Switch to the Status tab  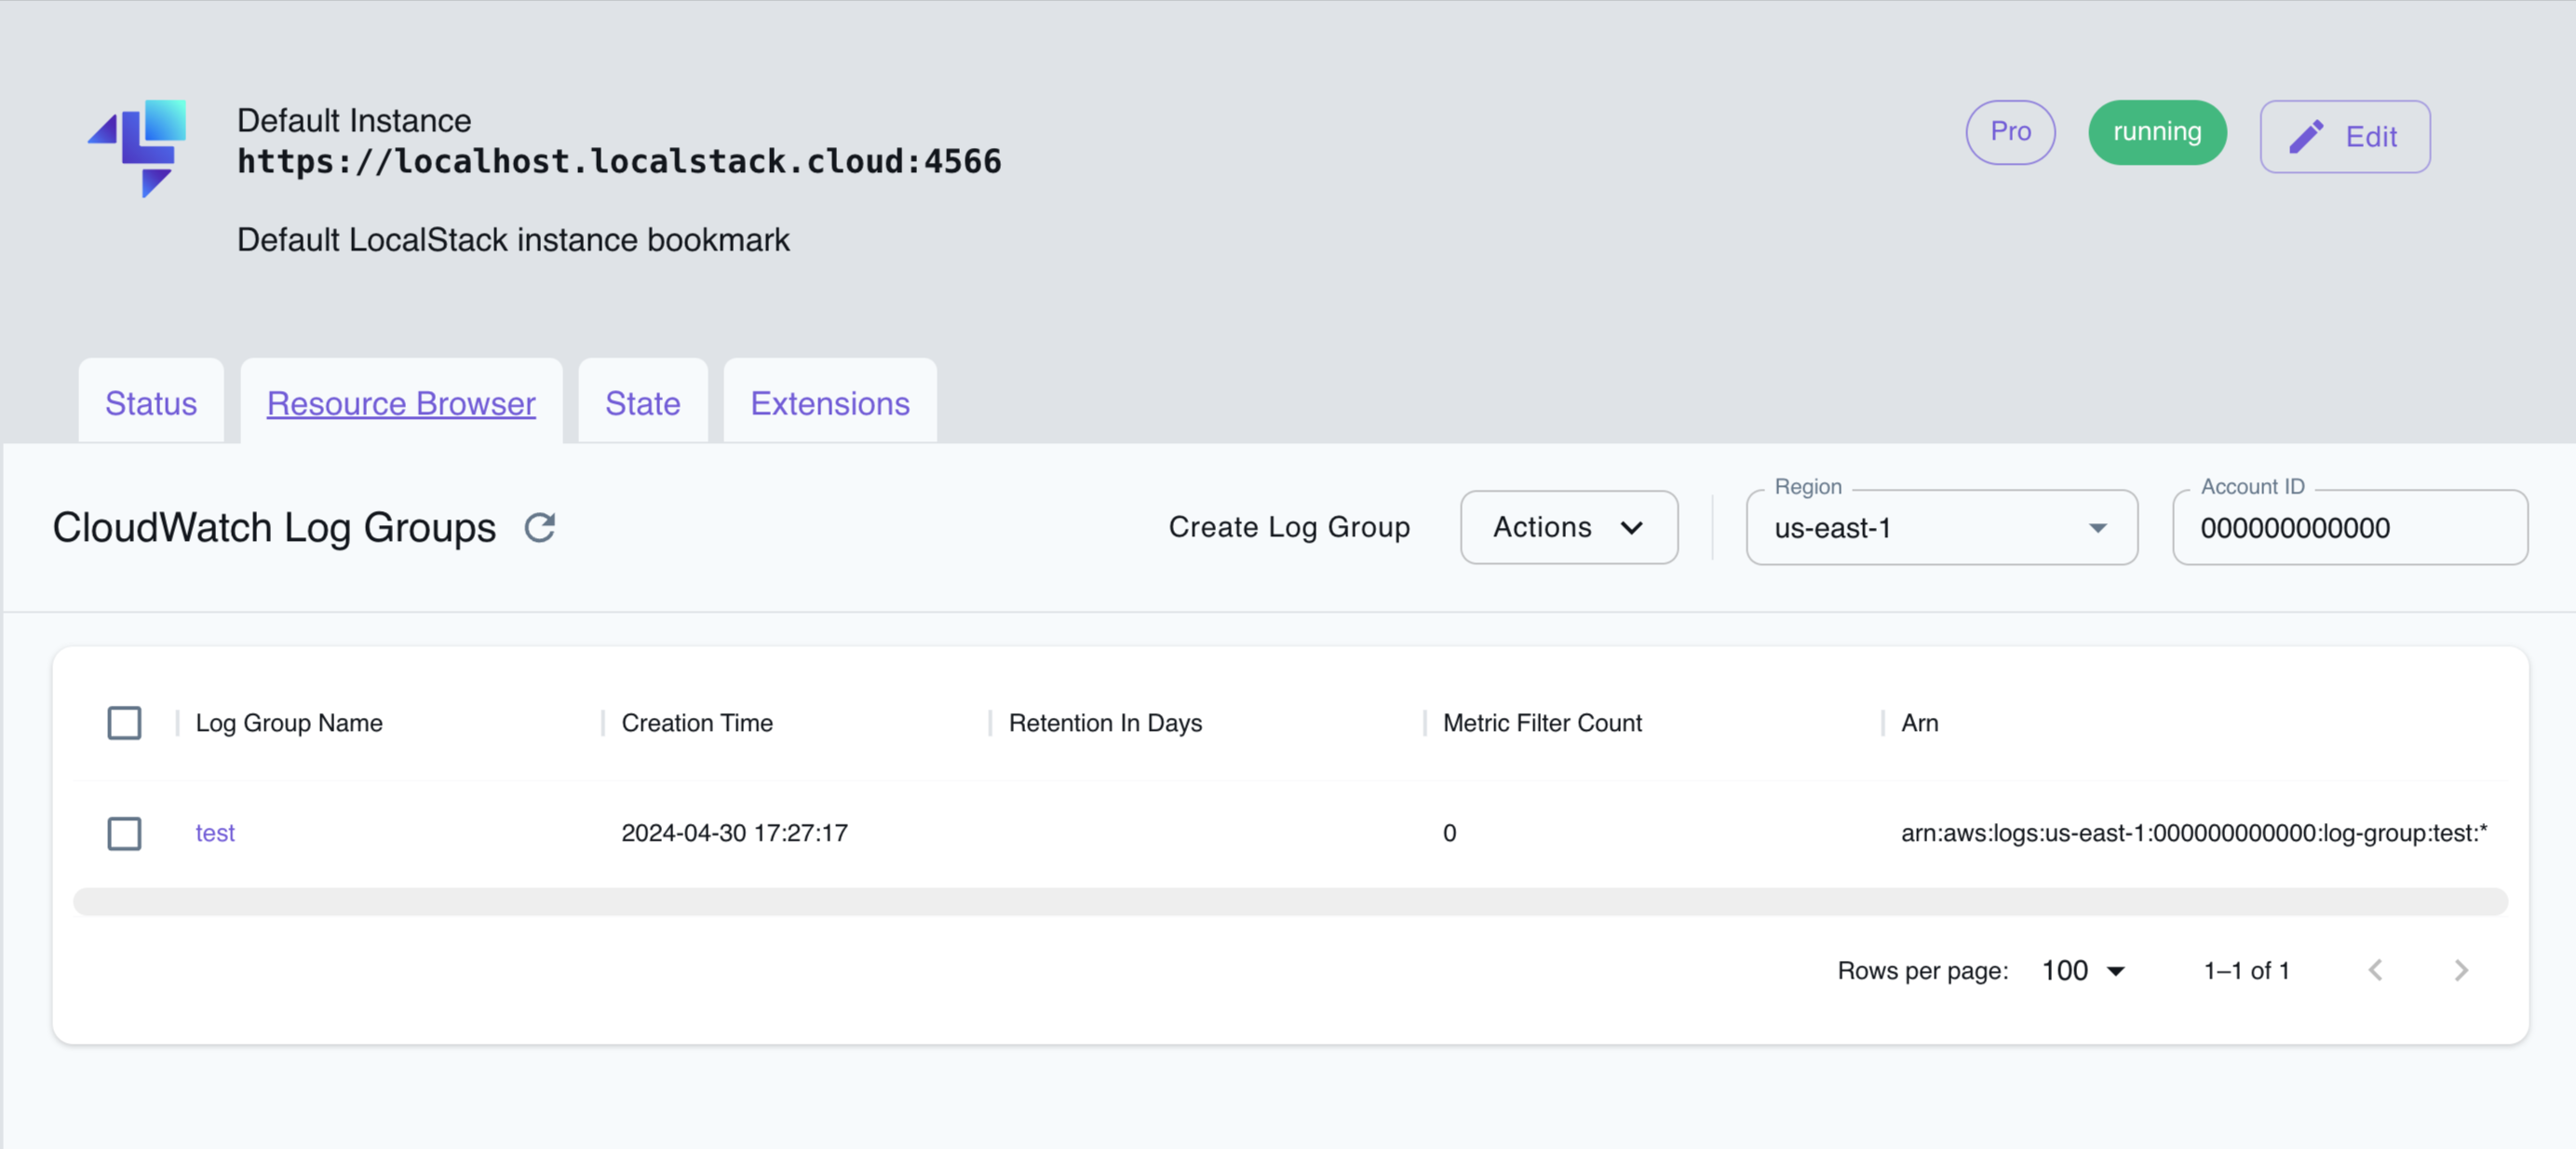tap(150, 403)
